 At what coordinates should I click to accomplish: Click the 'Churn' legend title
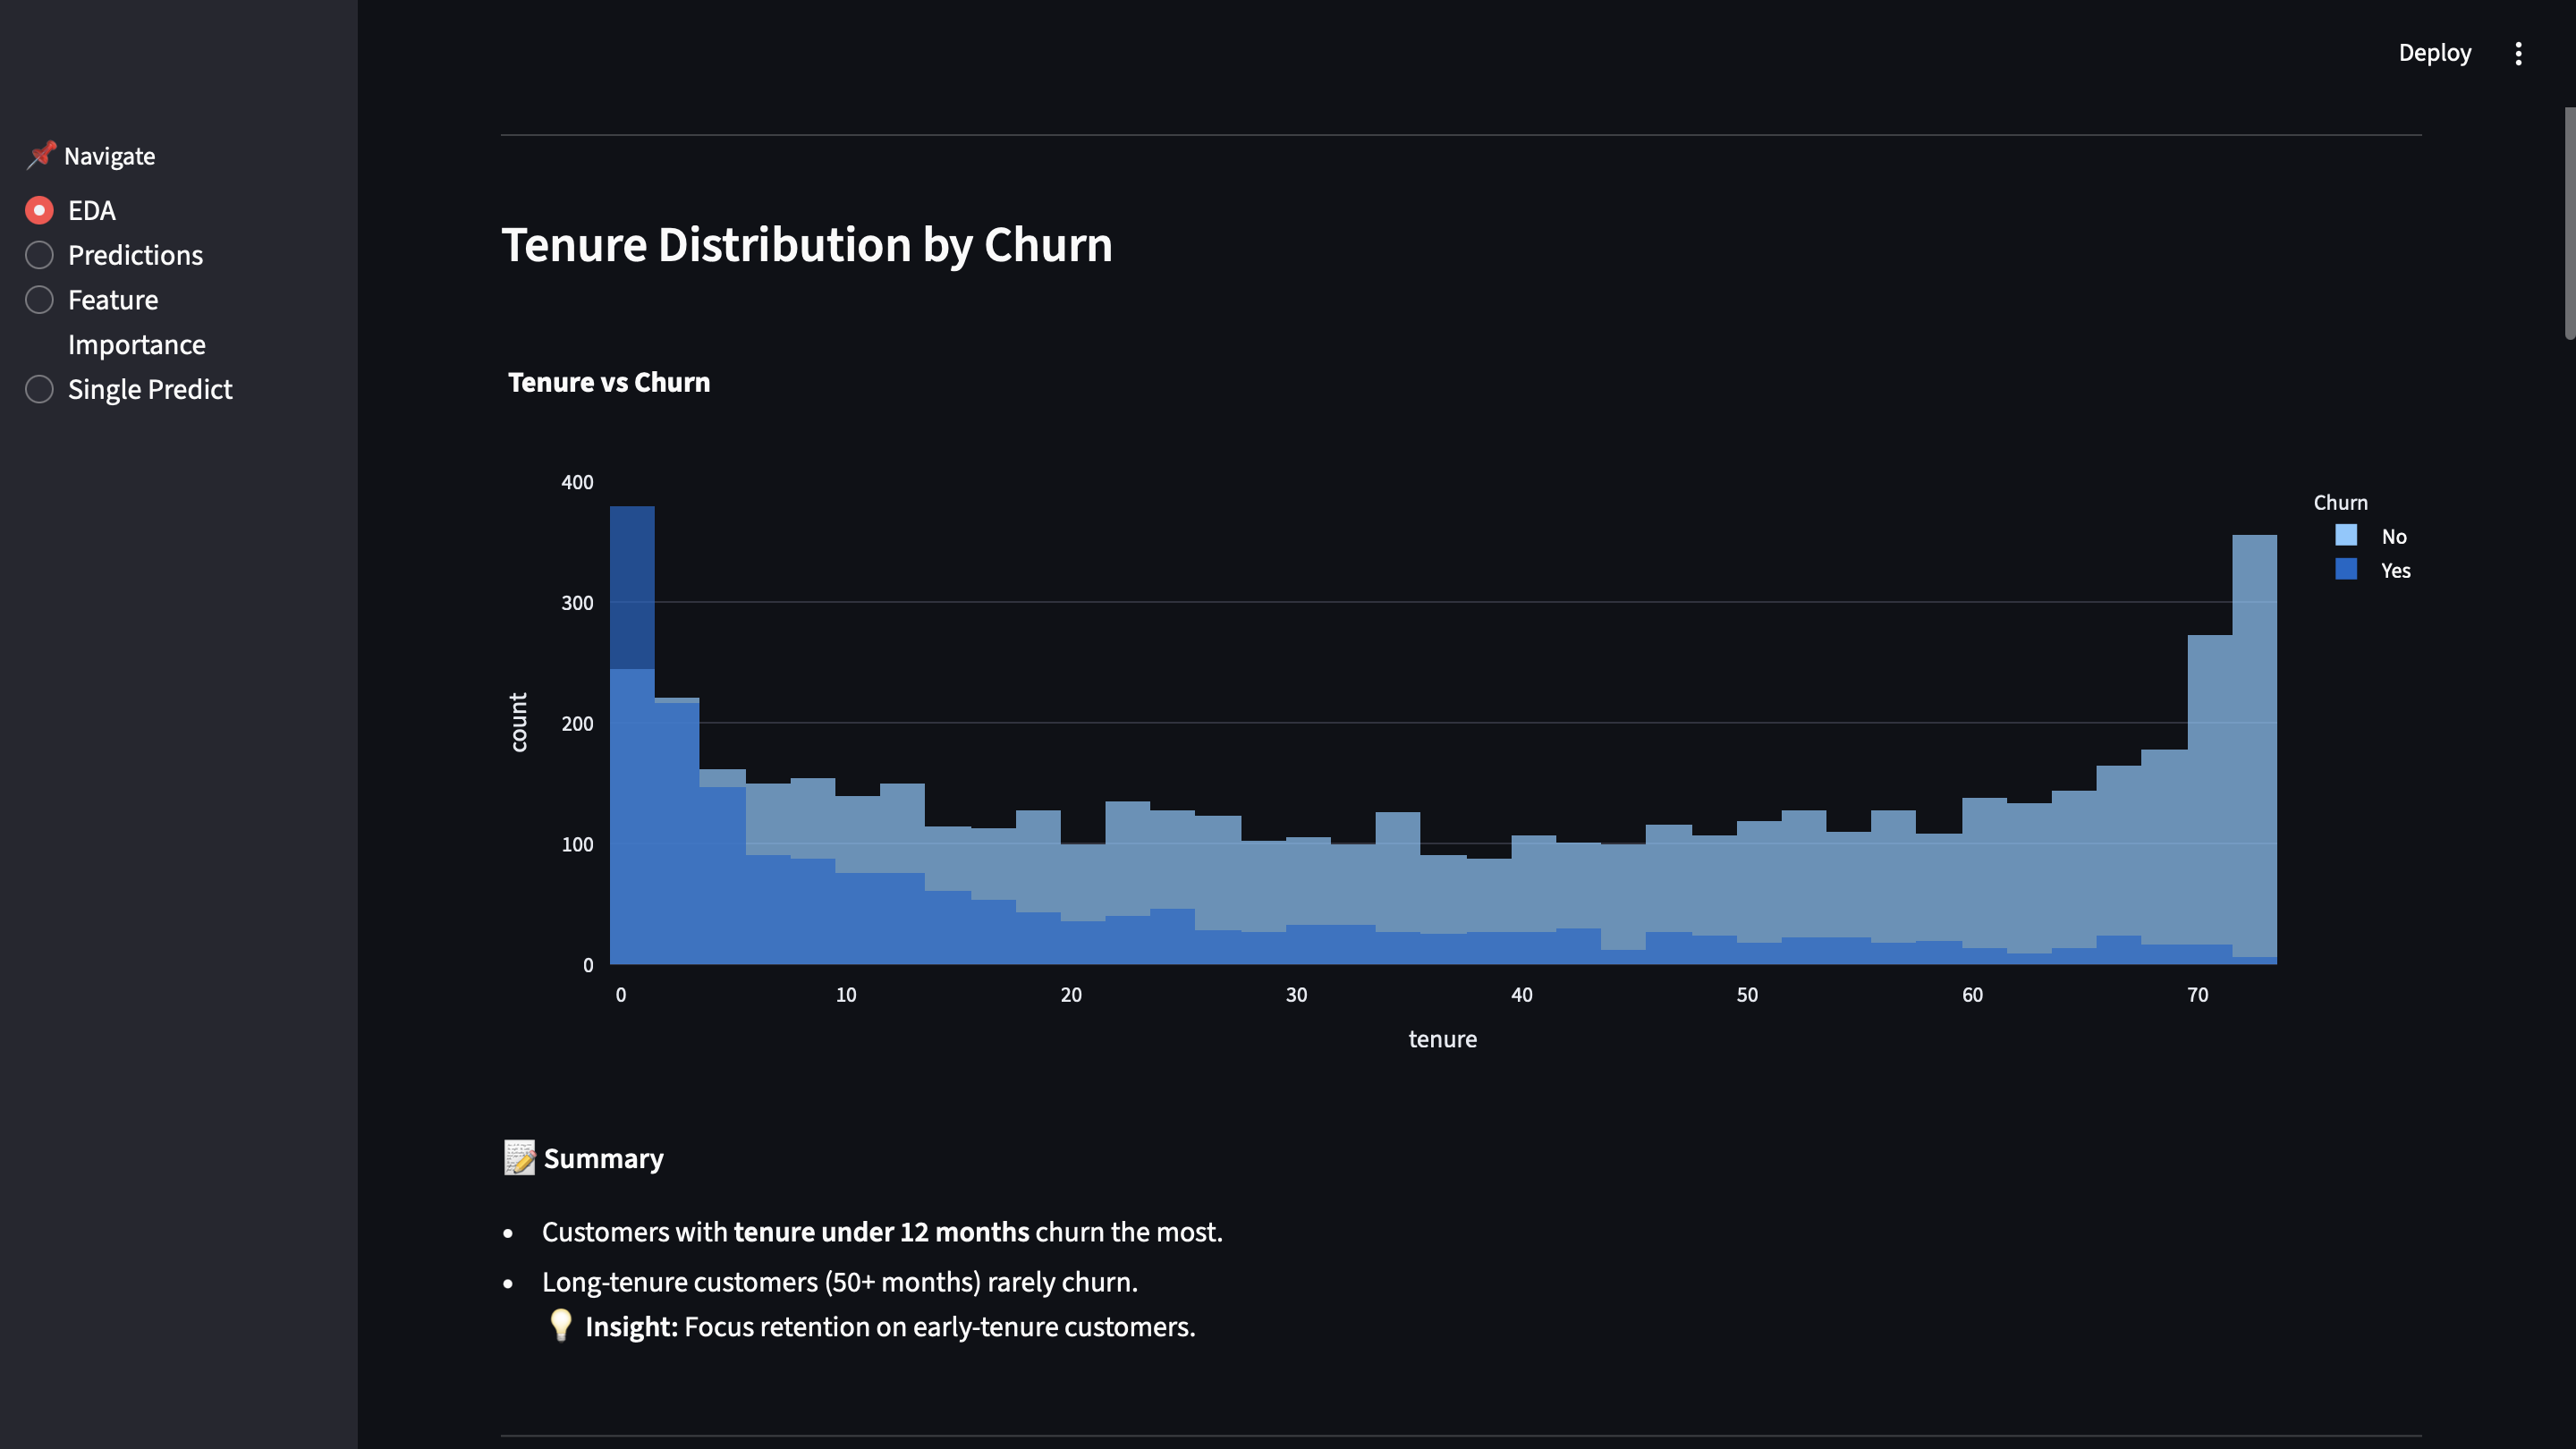click(x=2340, y=502)
